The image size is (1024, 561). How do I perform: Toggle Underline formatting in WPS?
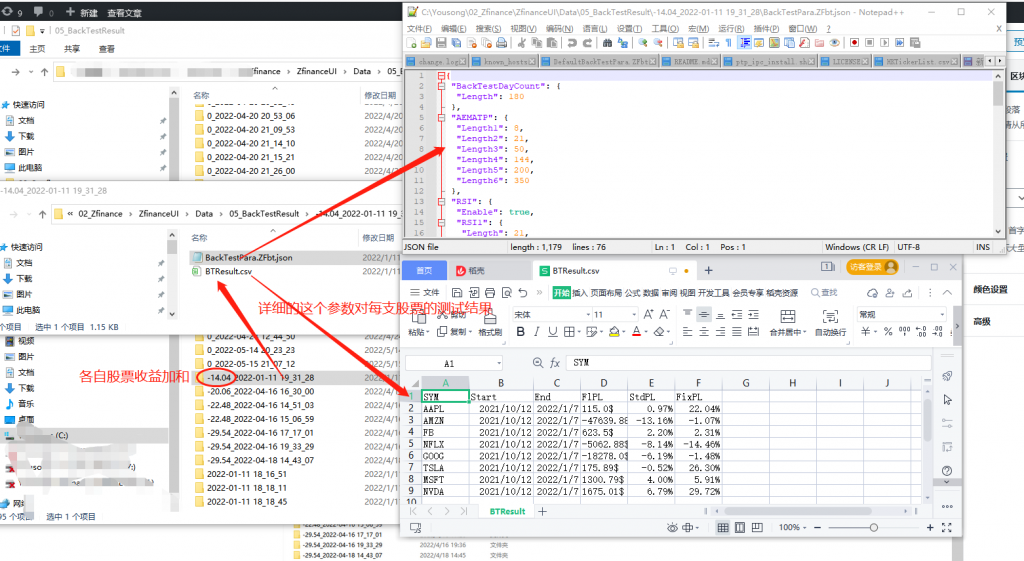552,332
